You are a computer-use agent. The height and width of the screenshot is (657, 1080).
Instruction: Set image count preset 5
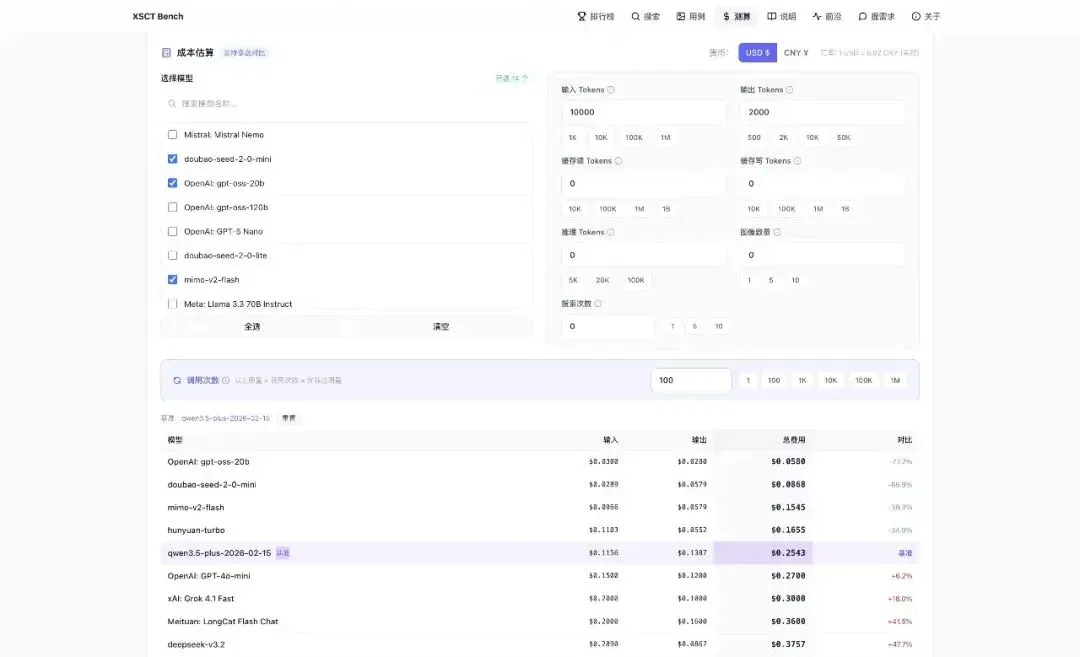(x=771, y=280)
